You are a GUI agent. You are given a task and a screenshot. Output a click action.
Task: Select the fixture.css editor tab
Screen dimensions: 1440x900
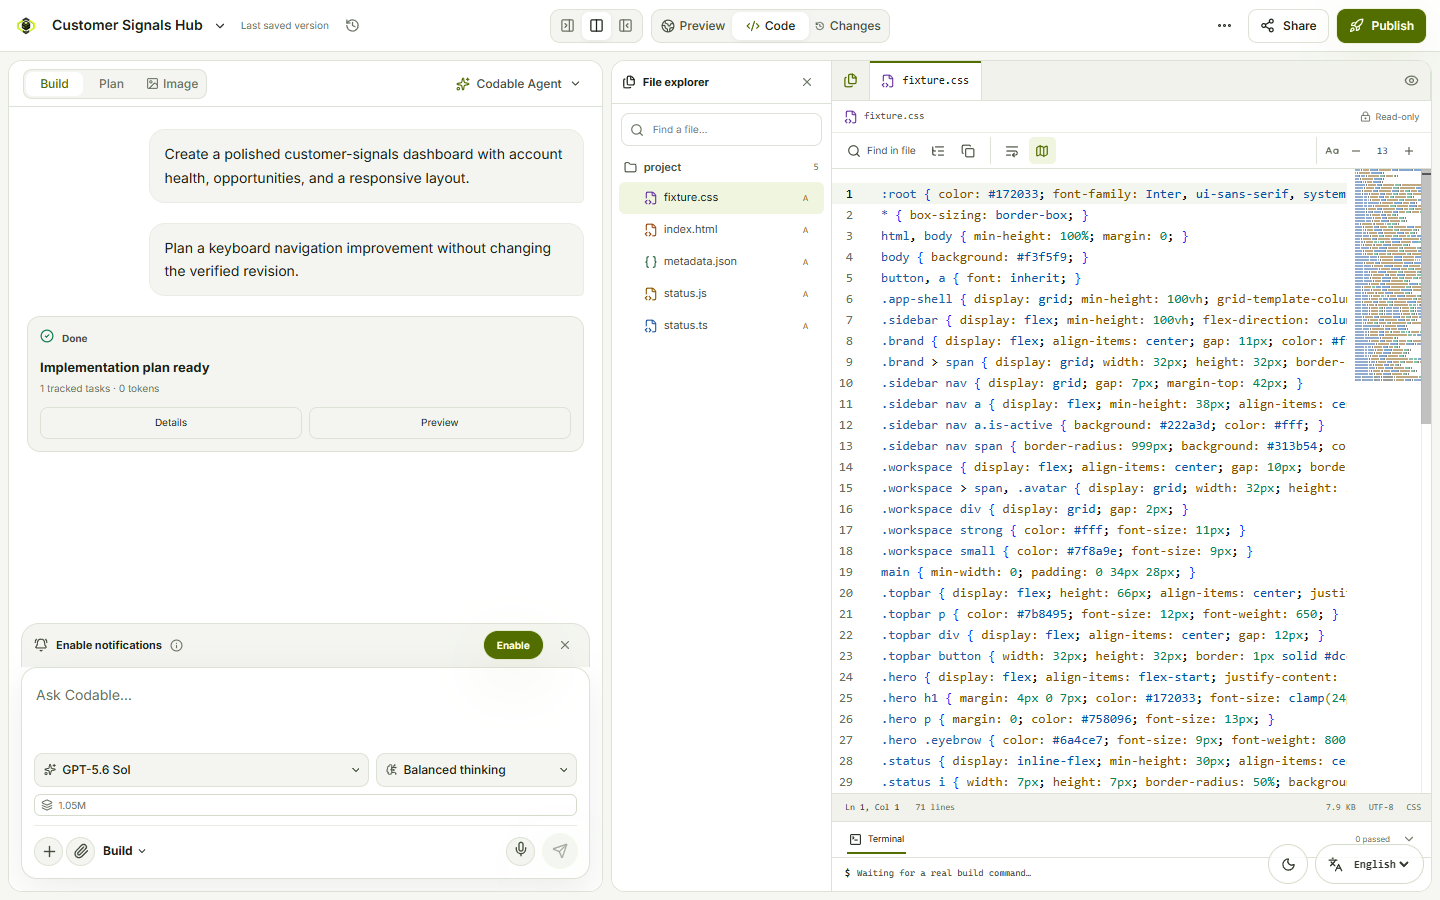coord(925,80)
